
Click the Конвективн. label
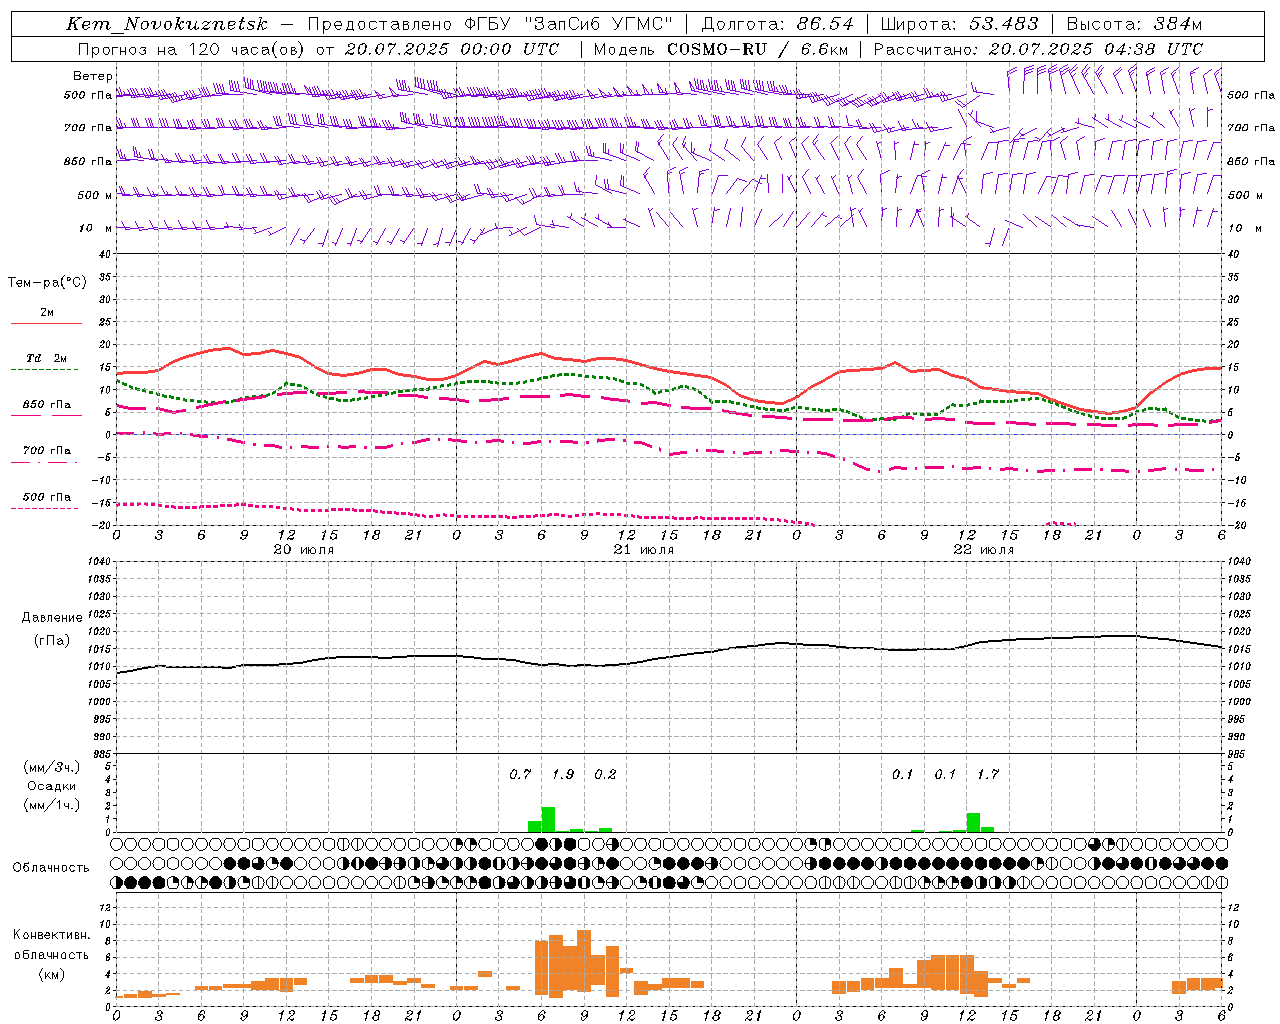(x=51, y=935)
